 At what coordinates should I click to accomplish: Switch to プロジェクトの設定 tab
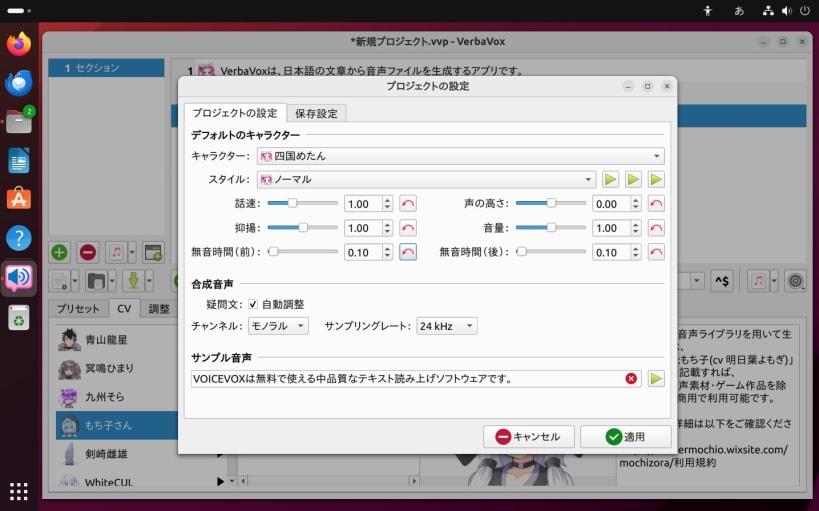(235, 113)
